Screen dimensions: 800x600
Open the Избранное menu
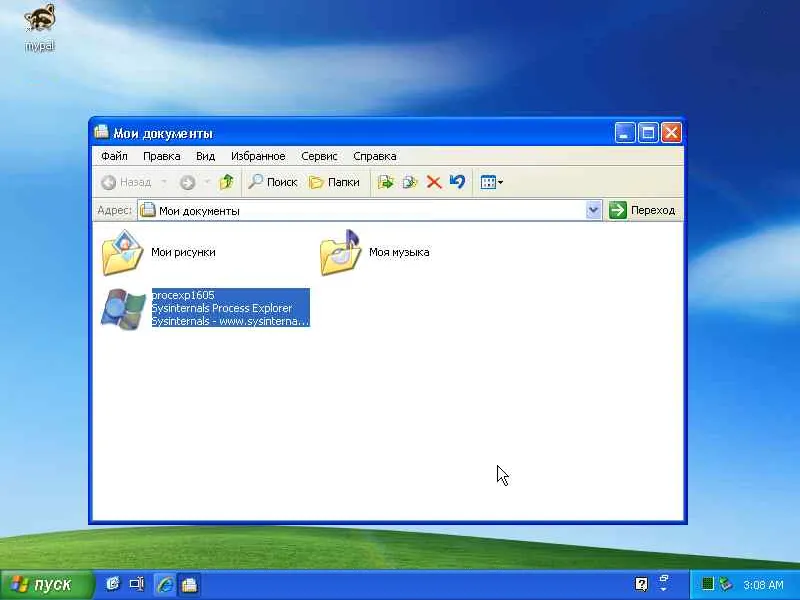point(258,156)
